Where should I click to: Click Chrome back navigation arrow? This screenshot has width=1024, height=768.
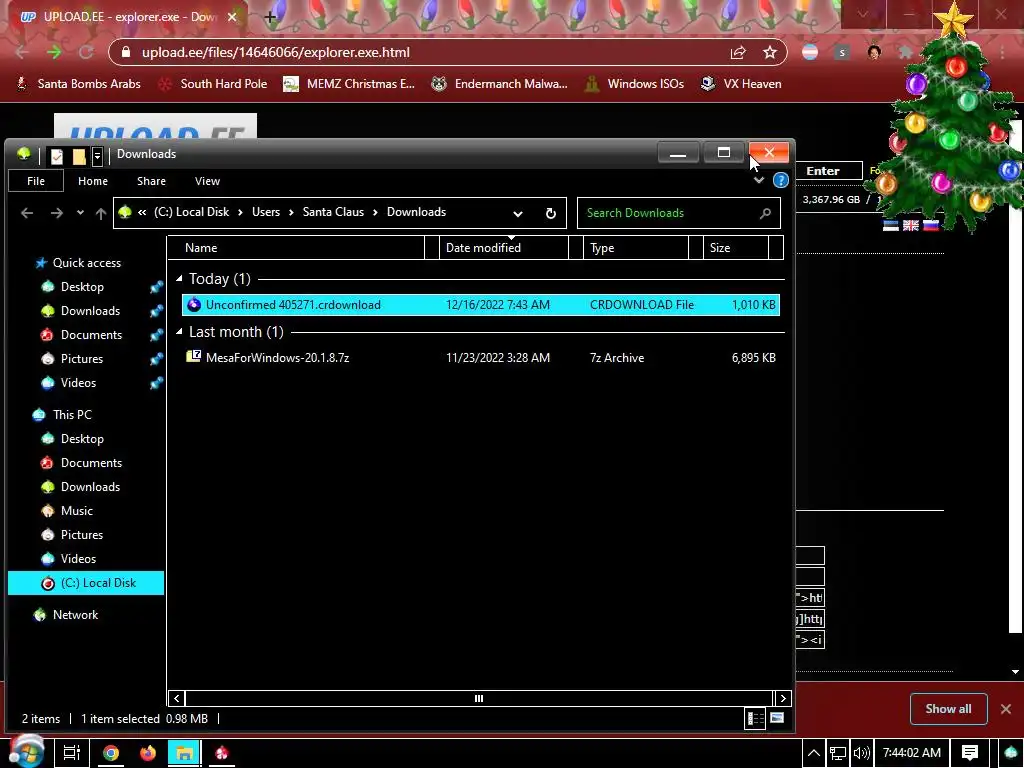pyautogui.click(x=22, y=52)
